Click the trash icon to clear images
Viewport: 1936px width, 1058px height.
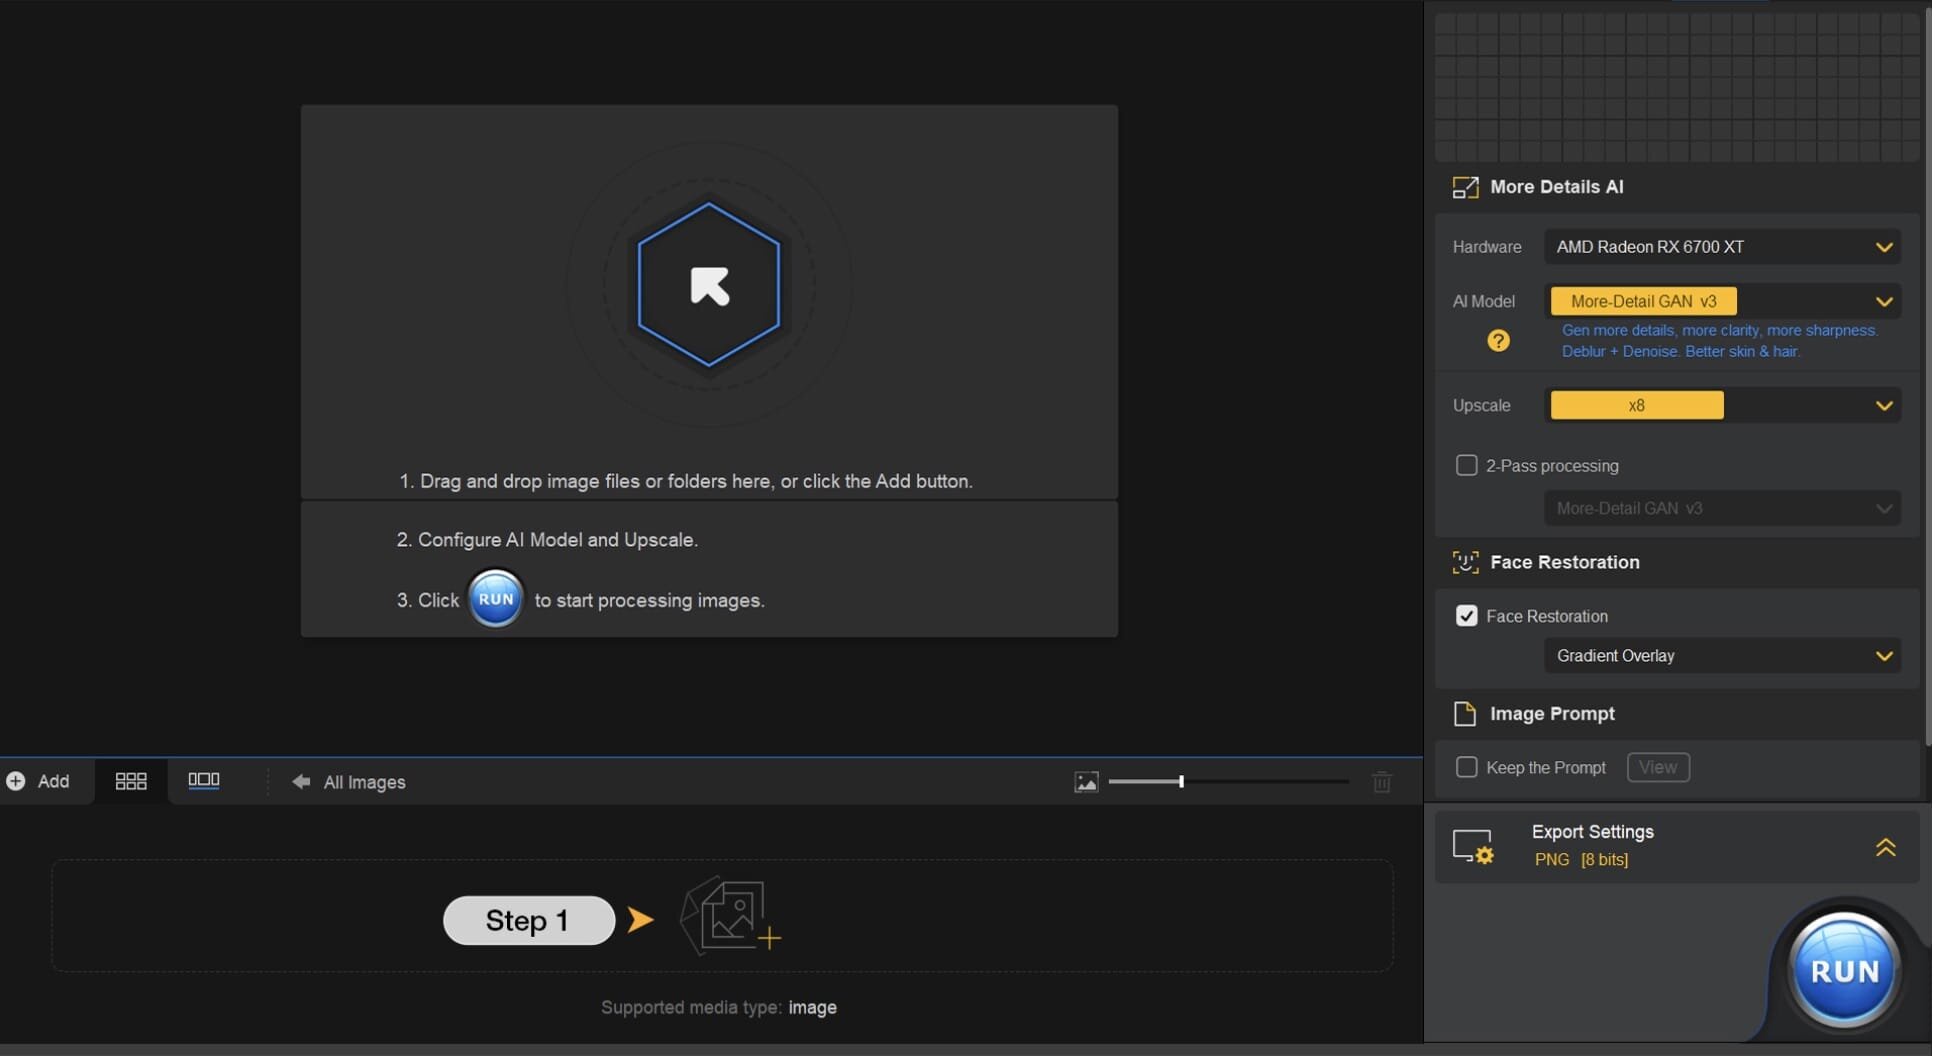click(1383, 782)
